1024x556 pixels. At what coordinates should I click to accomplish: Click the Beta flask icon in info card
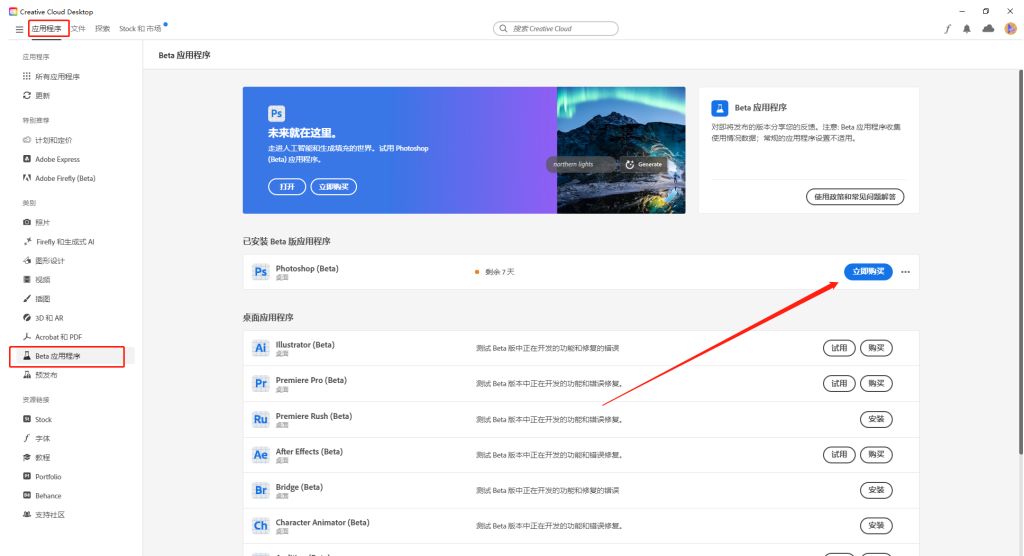click(x=720, y=108)
